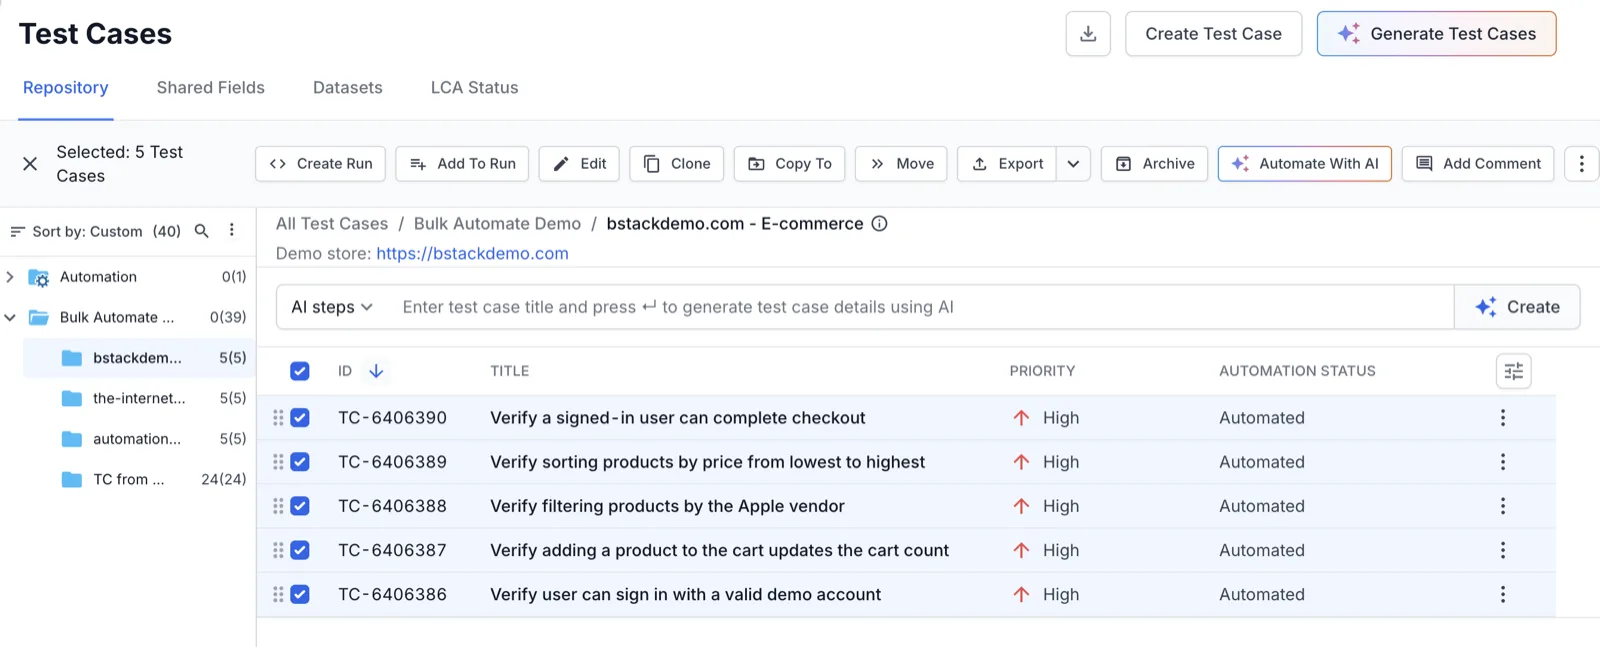
Task: Open row menu for TC-6406390
Action: 1502,418
